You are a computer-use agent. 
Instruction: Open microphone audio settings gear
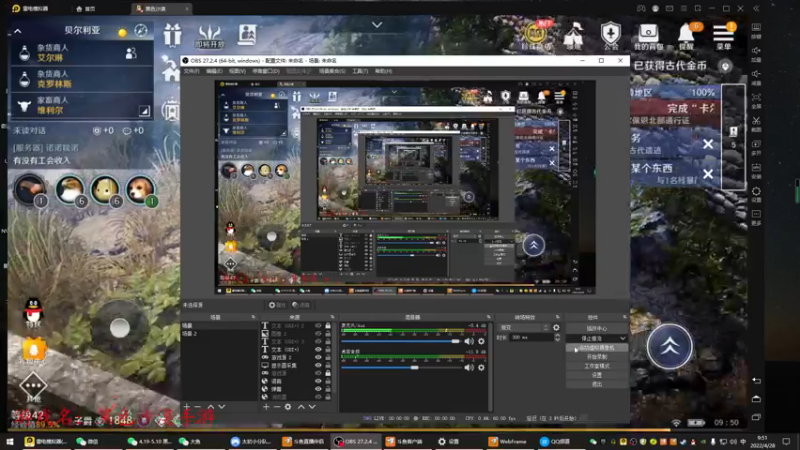[481, 341]
